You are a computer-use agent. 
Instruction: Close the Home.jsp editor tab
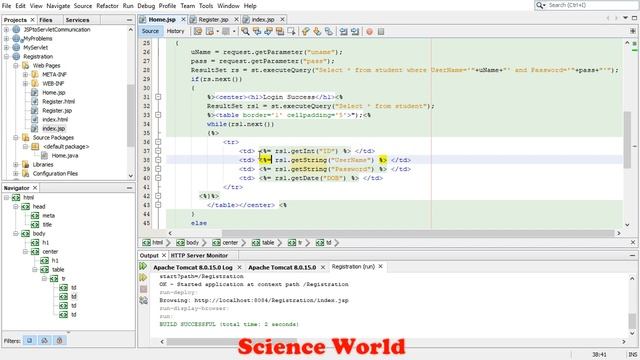coord(183,19)
